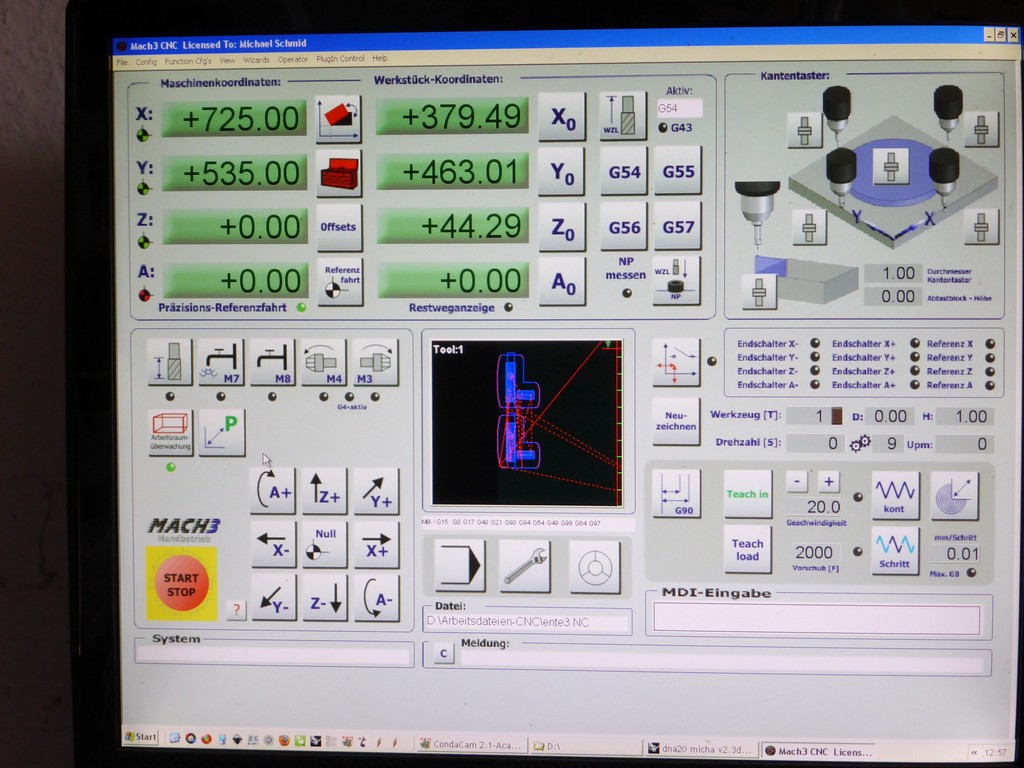The width and height of the screenshot is (1024, 768).
Task: Open the Config menu
Action: 146,60
